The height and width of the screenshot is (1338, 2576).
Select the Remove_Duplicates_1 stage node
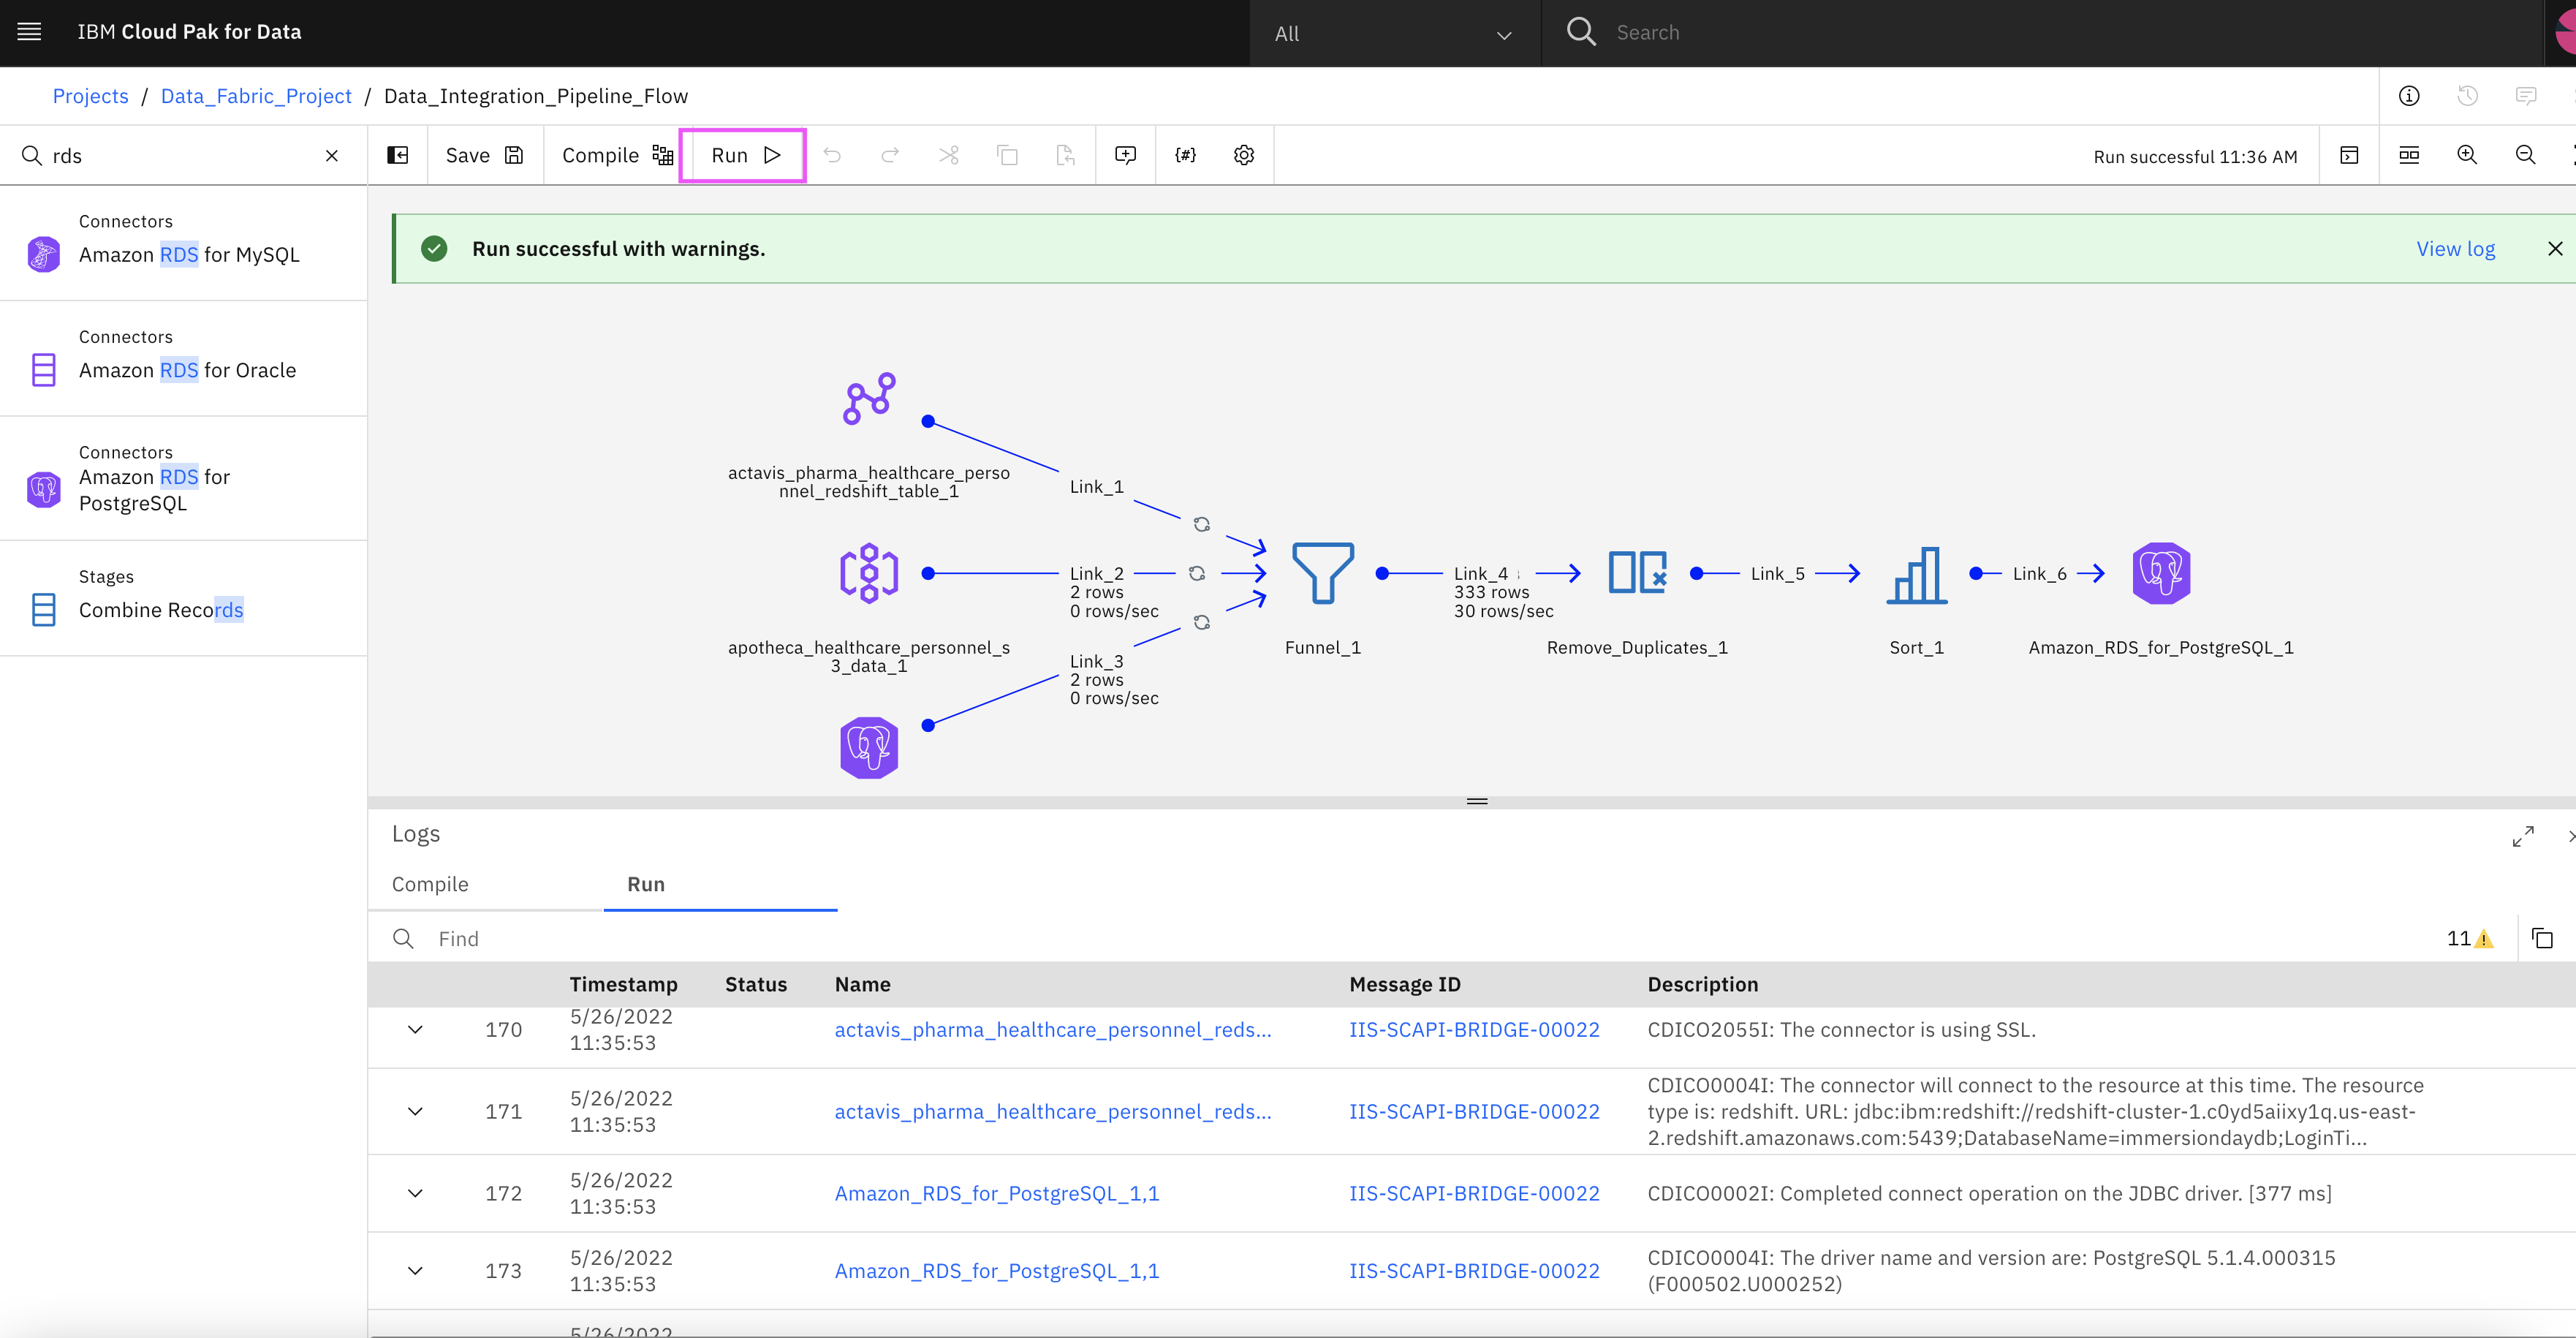(x=1637, y=573)
